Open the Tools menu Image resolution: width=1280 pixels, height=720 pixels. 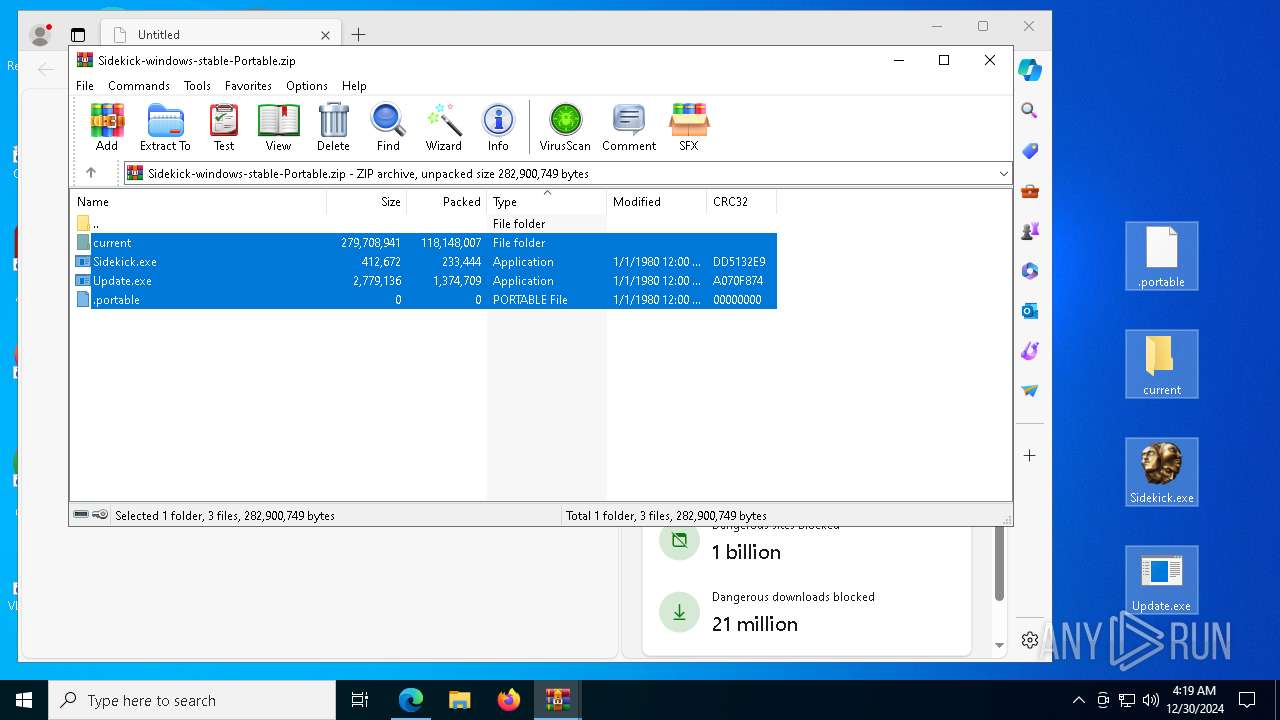pos(197,86)
